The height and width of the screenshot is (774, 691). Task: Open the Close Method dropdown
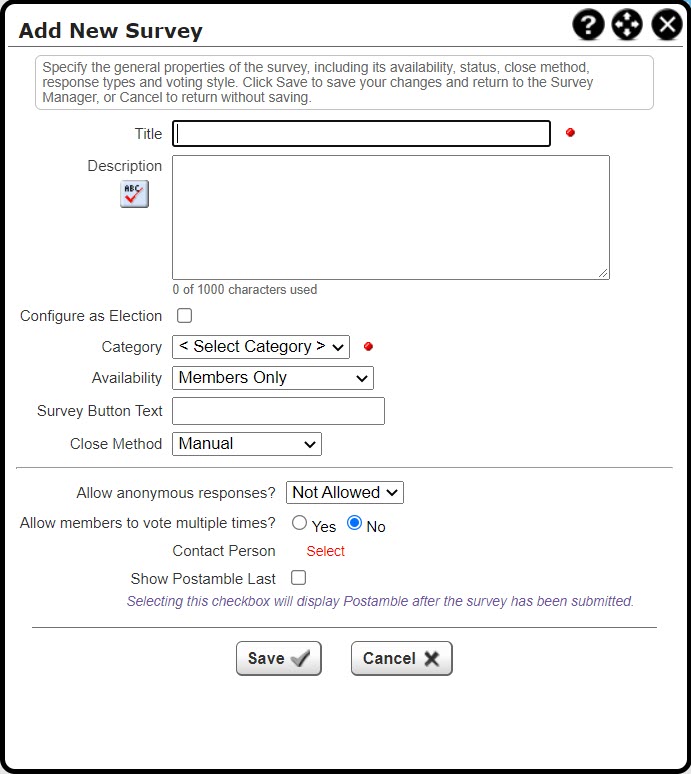[247, 444]
